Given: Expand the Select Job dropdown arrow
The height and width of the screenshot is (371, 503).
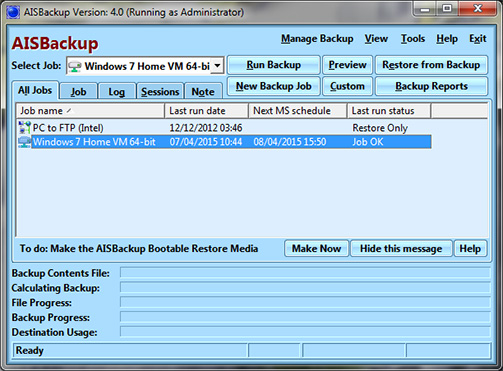Looking at the screenshot, I should 217,65.
